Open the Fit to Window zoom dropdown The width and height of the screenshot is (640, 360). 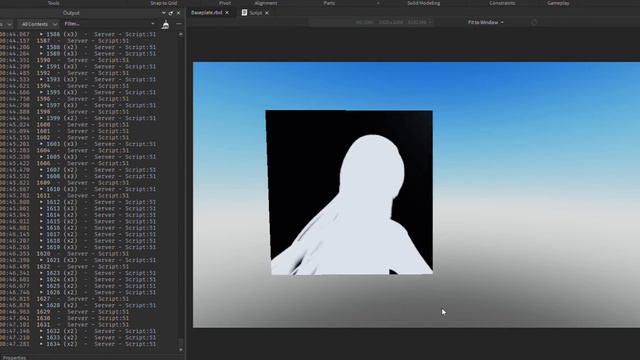tap(485, 22)
